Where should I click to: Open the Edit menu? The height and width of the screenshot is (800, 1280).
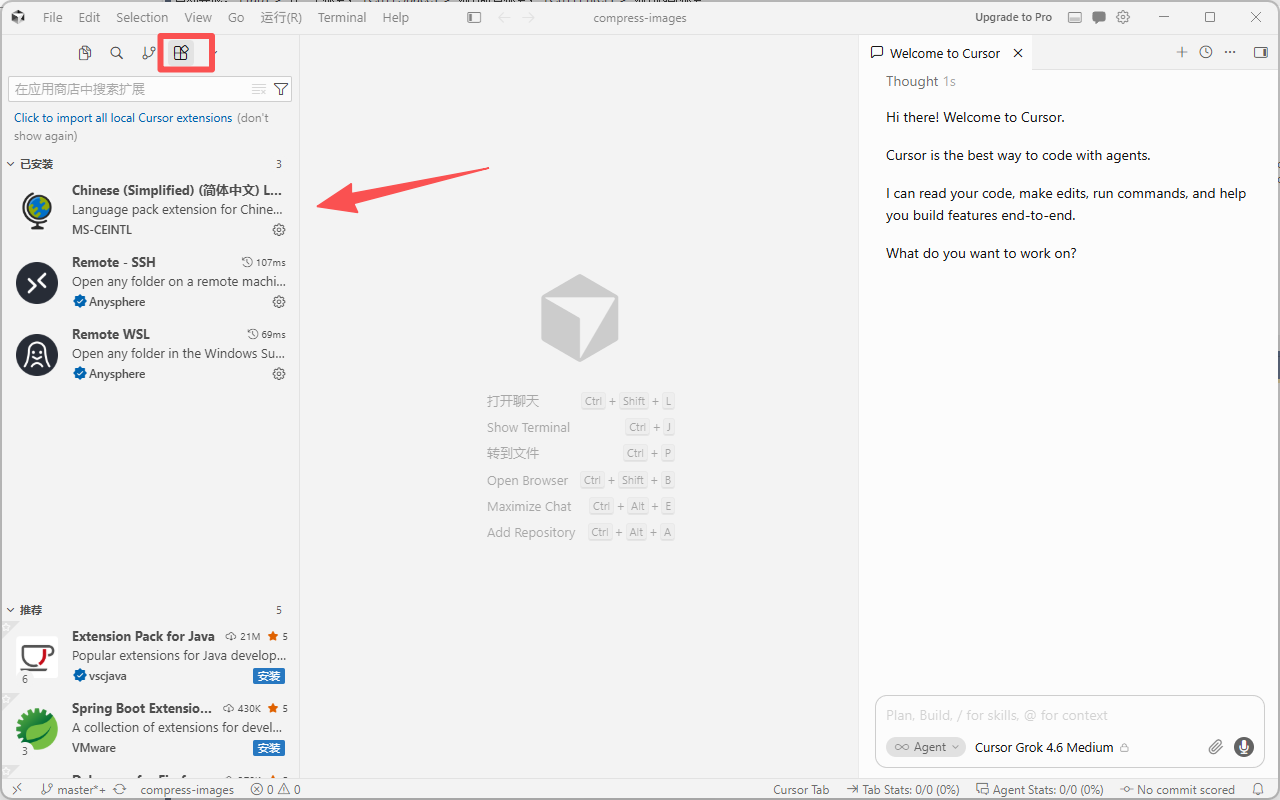pyautogui.click(x=89, y=17)
